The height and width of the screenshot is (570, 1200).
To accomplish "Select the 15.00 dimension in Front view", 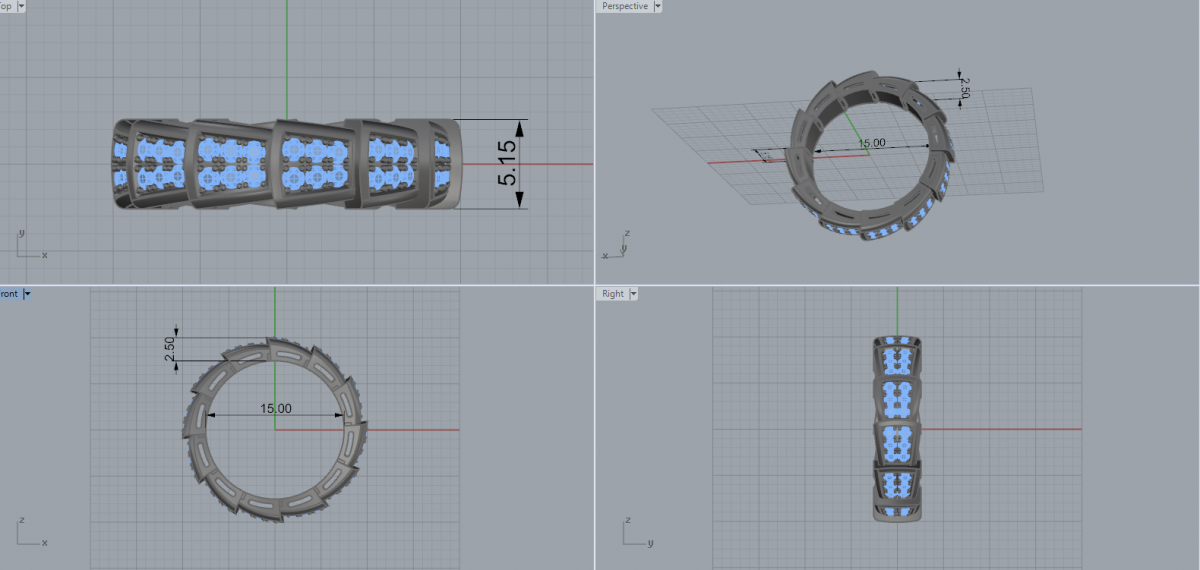I will tap(276, 409).
